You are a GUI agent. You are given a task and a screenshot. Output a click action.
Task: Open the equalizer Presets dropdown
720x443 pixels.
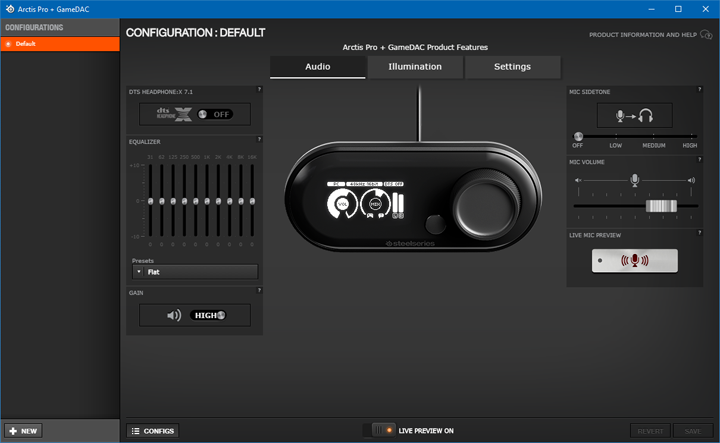click(195, 272)
